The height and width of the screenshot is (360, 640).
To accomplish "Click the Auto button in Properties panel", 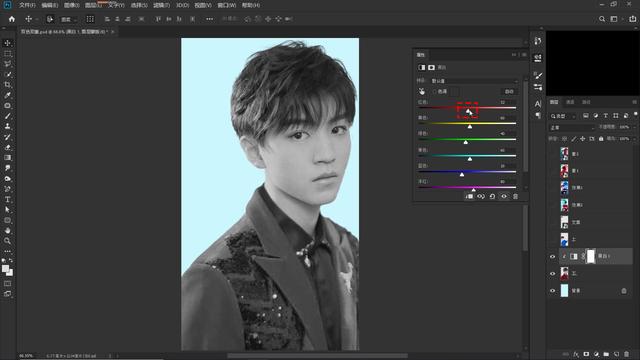I will 509,91.
